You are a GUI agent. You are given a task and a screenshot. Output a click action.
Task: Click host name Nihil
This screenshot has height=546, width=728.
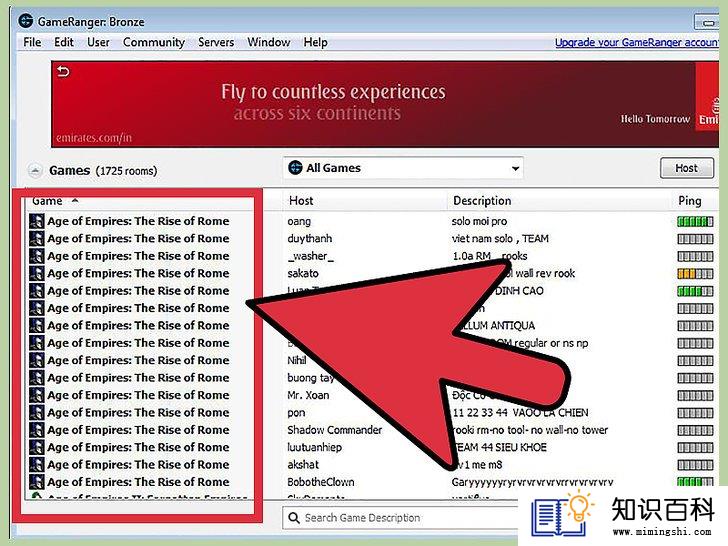(297, 360)
